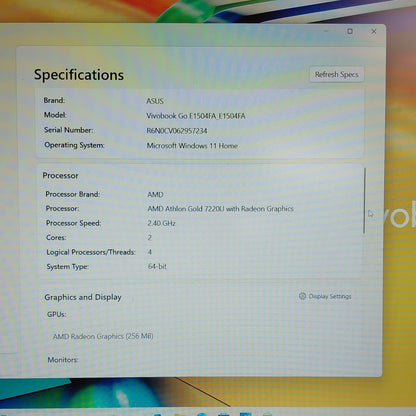Select the 2.40 GHz processor speed value
This screenshot has height=416, width=416.
(162, 223)
